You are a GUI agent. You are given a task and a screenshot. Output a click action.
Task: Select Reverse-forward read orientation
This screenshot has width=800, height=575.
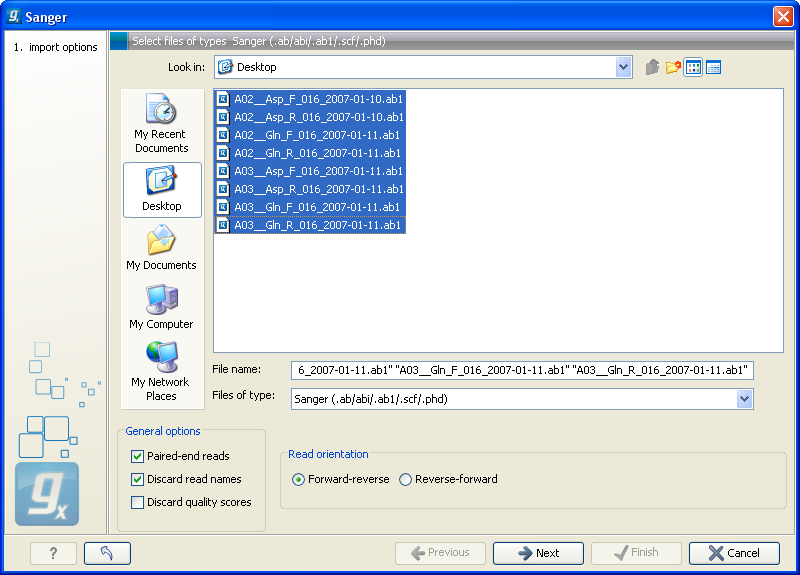[x=406, y=479]
